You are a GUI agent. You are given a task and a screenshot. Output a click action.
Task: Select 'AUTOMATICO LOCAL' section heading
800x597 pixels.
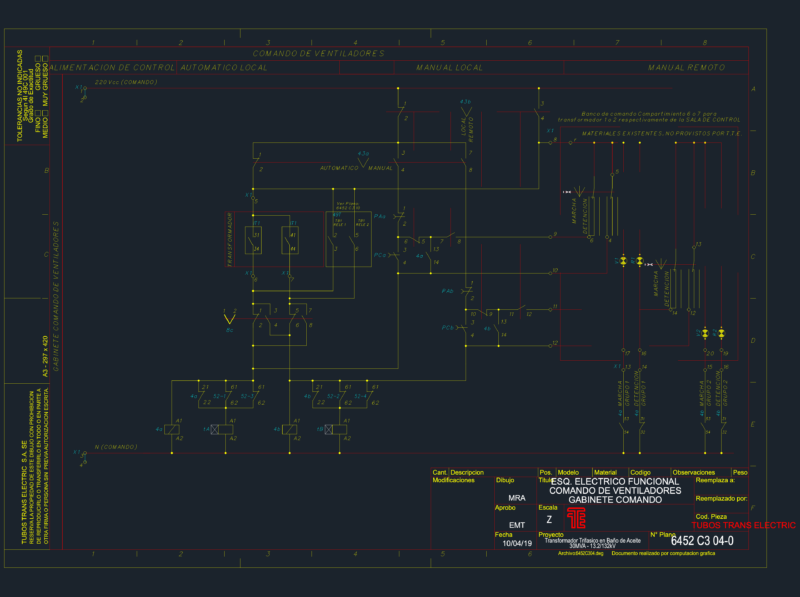pyautogui.click(x=223, y=67)
